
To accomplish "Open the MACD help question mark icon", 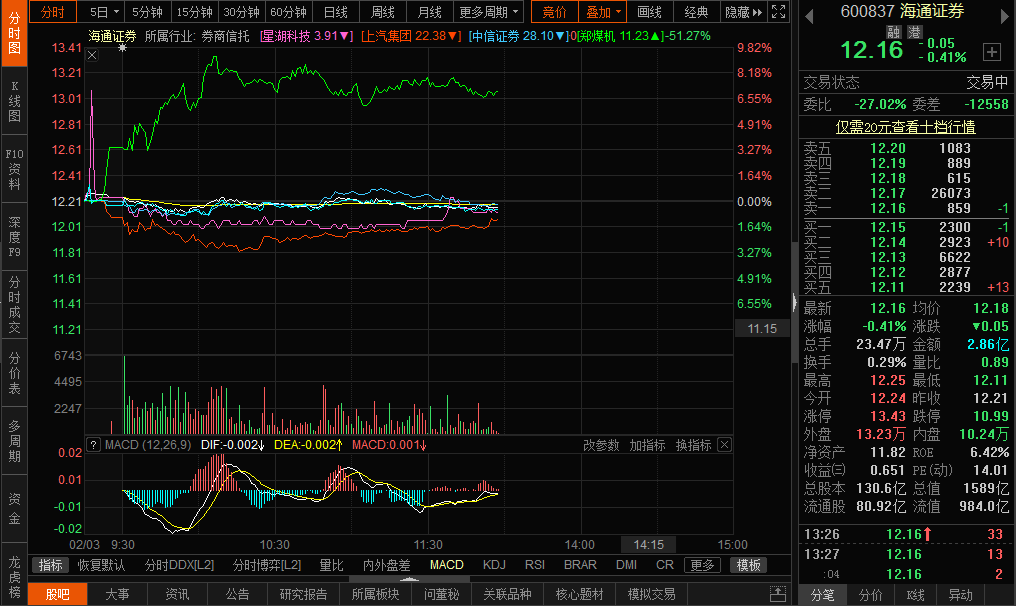I will point(93,445).
